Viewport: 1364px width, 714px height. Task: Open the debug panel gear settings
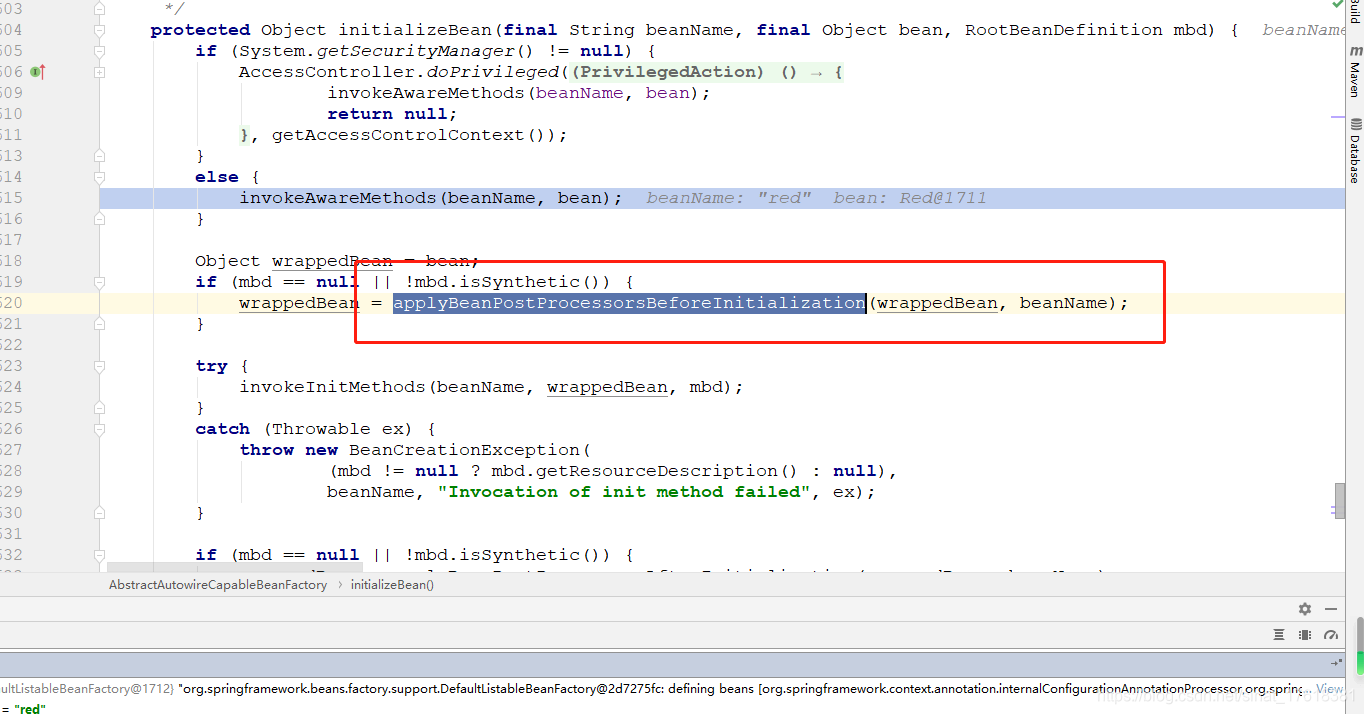[x=1305, y=608]
